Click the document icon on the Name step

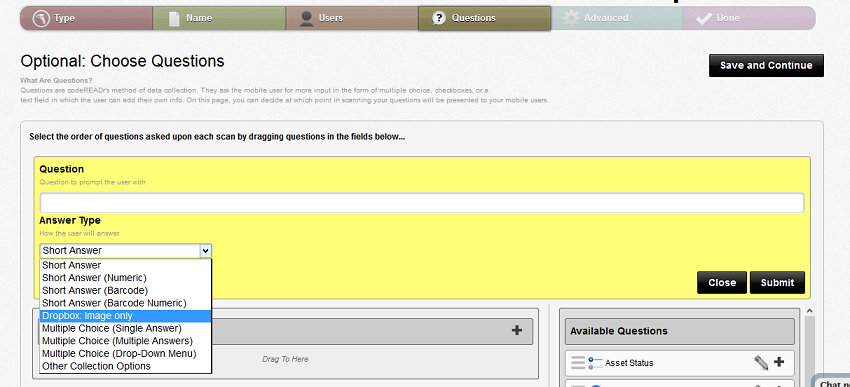click(x=173, y=18)
